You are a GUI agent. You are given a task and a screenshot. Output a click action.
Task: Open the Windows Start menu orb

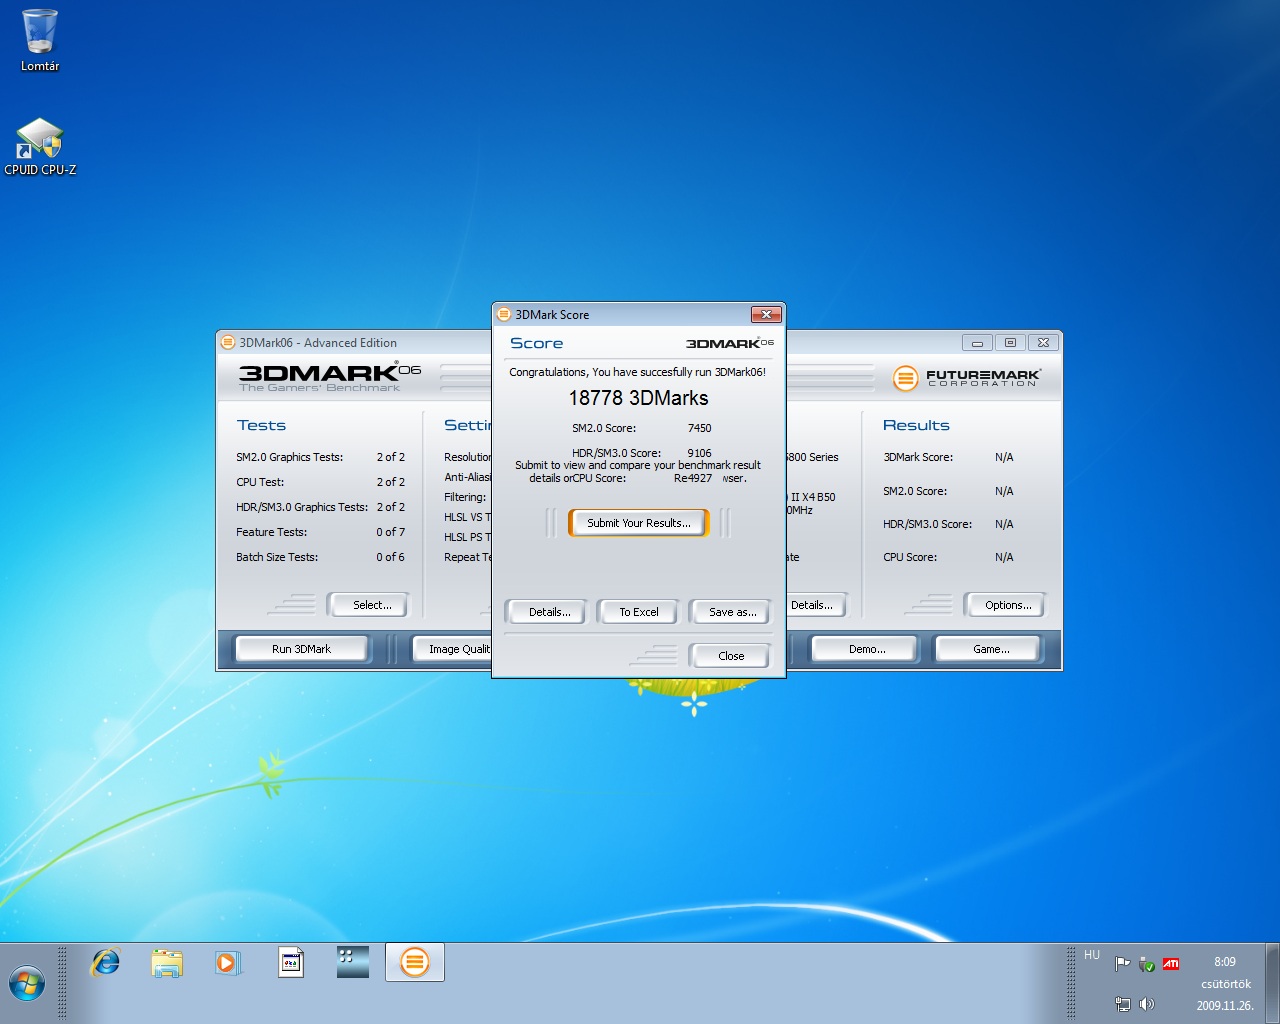(x=27, y=984)
